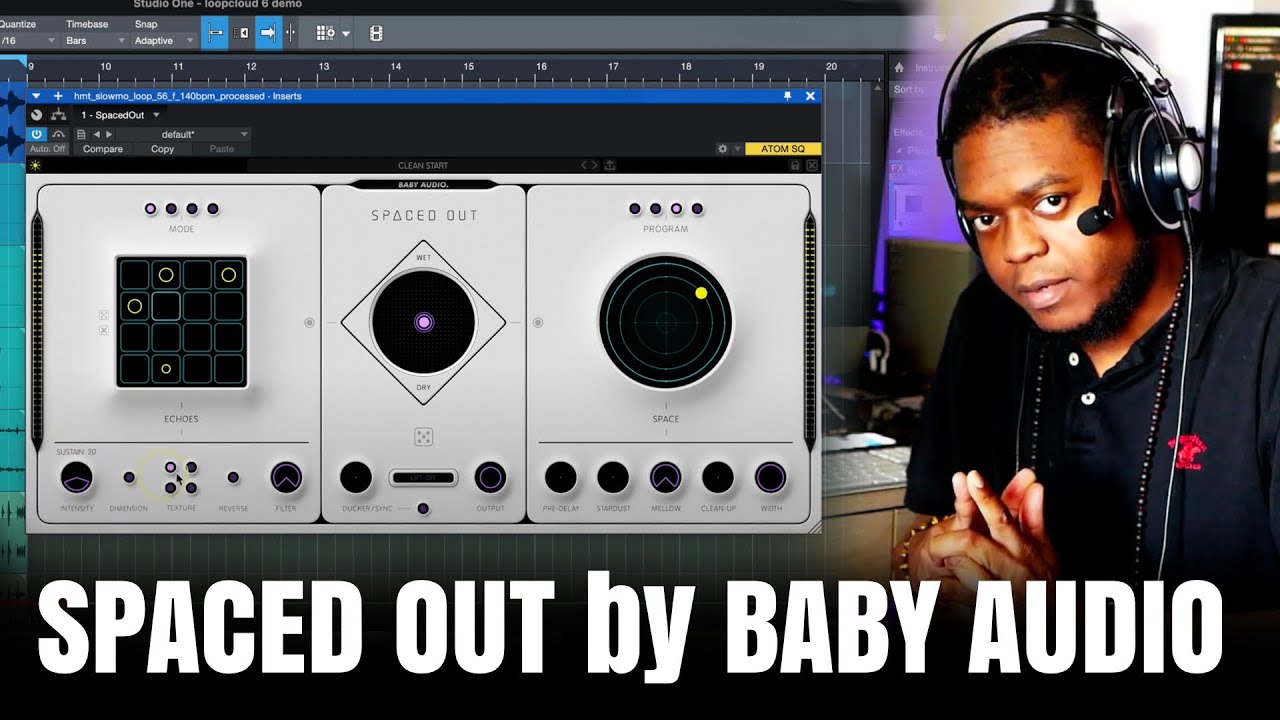Click the yellow dot on the SPACE radar

[701, 293]
